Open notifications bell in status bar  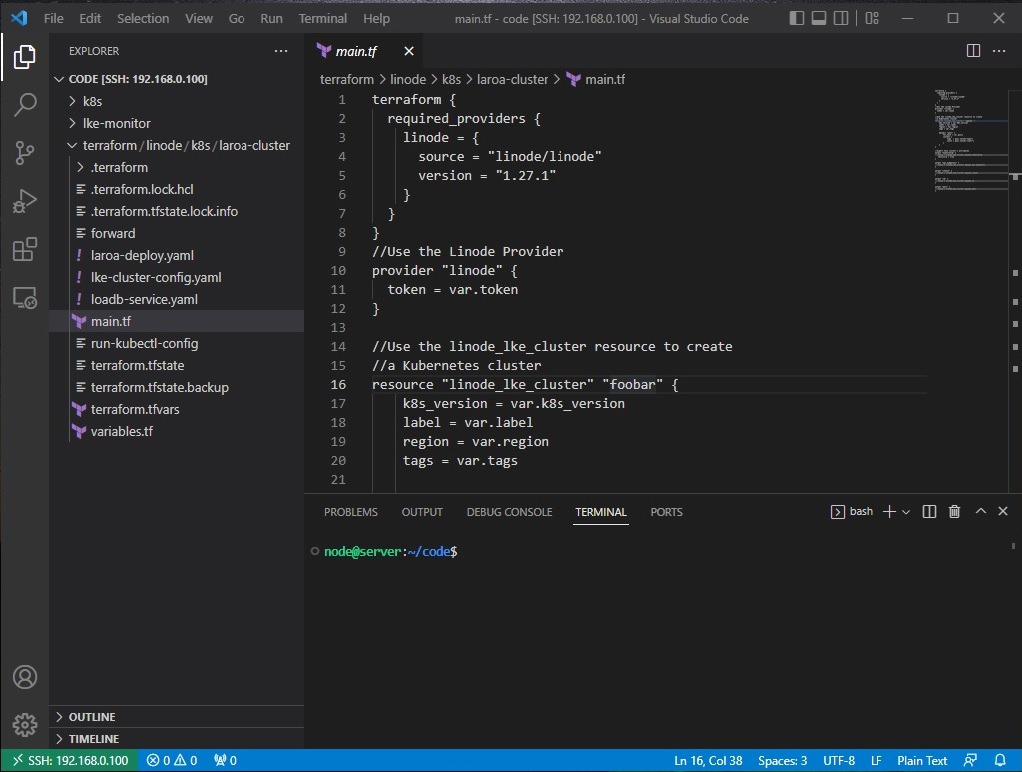click(1000, 760)
